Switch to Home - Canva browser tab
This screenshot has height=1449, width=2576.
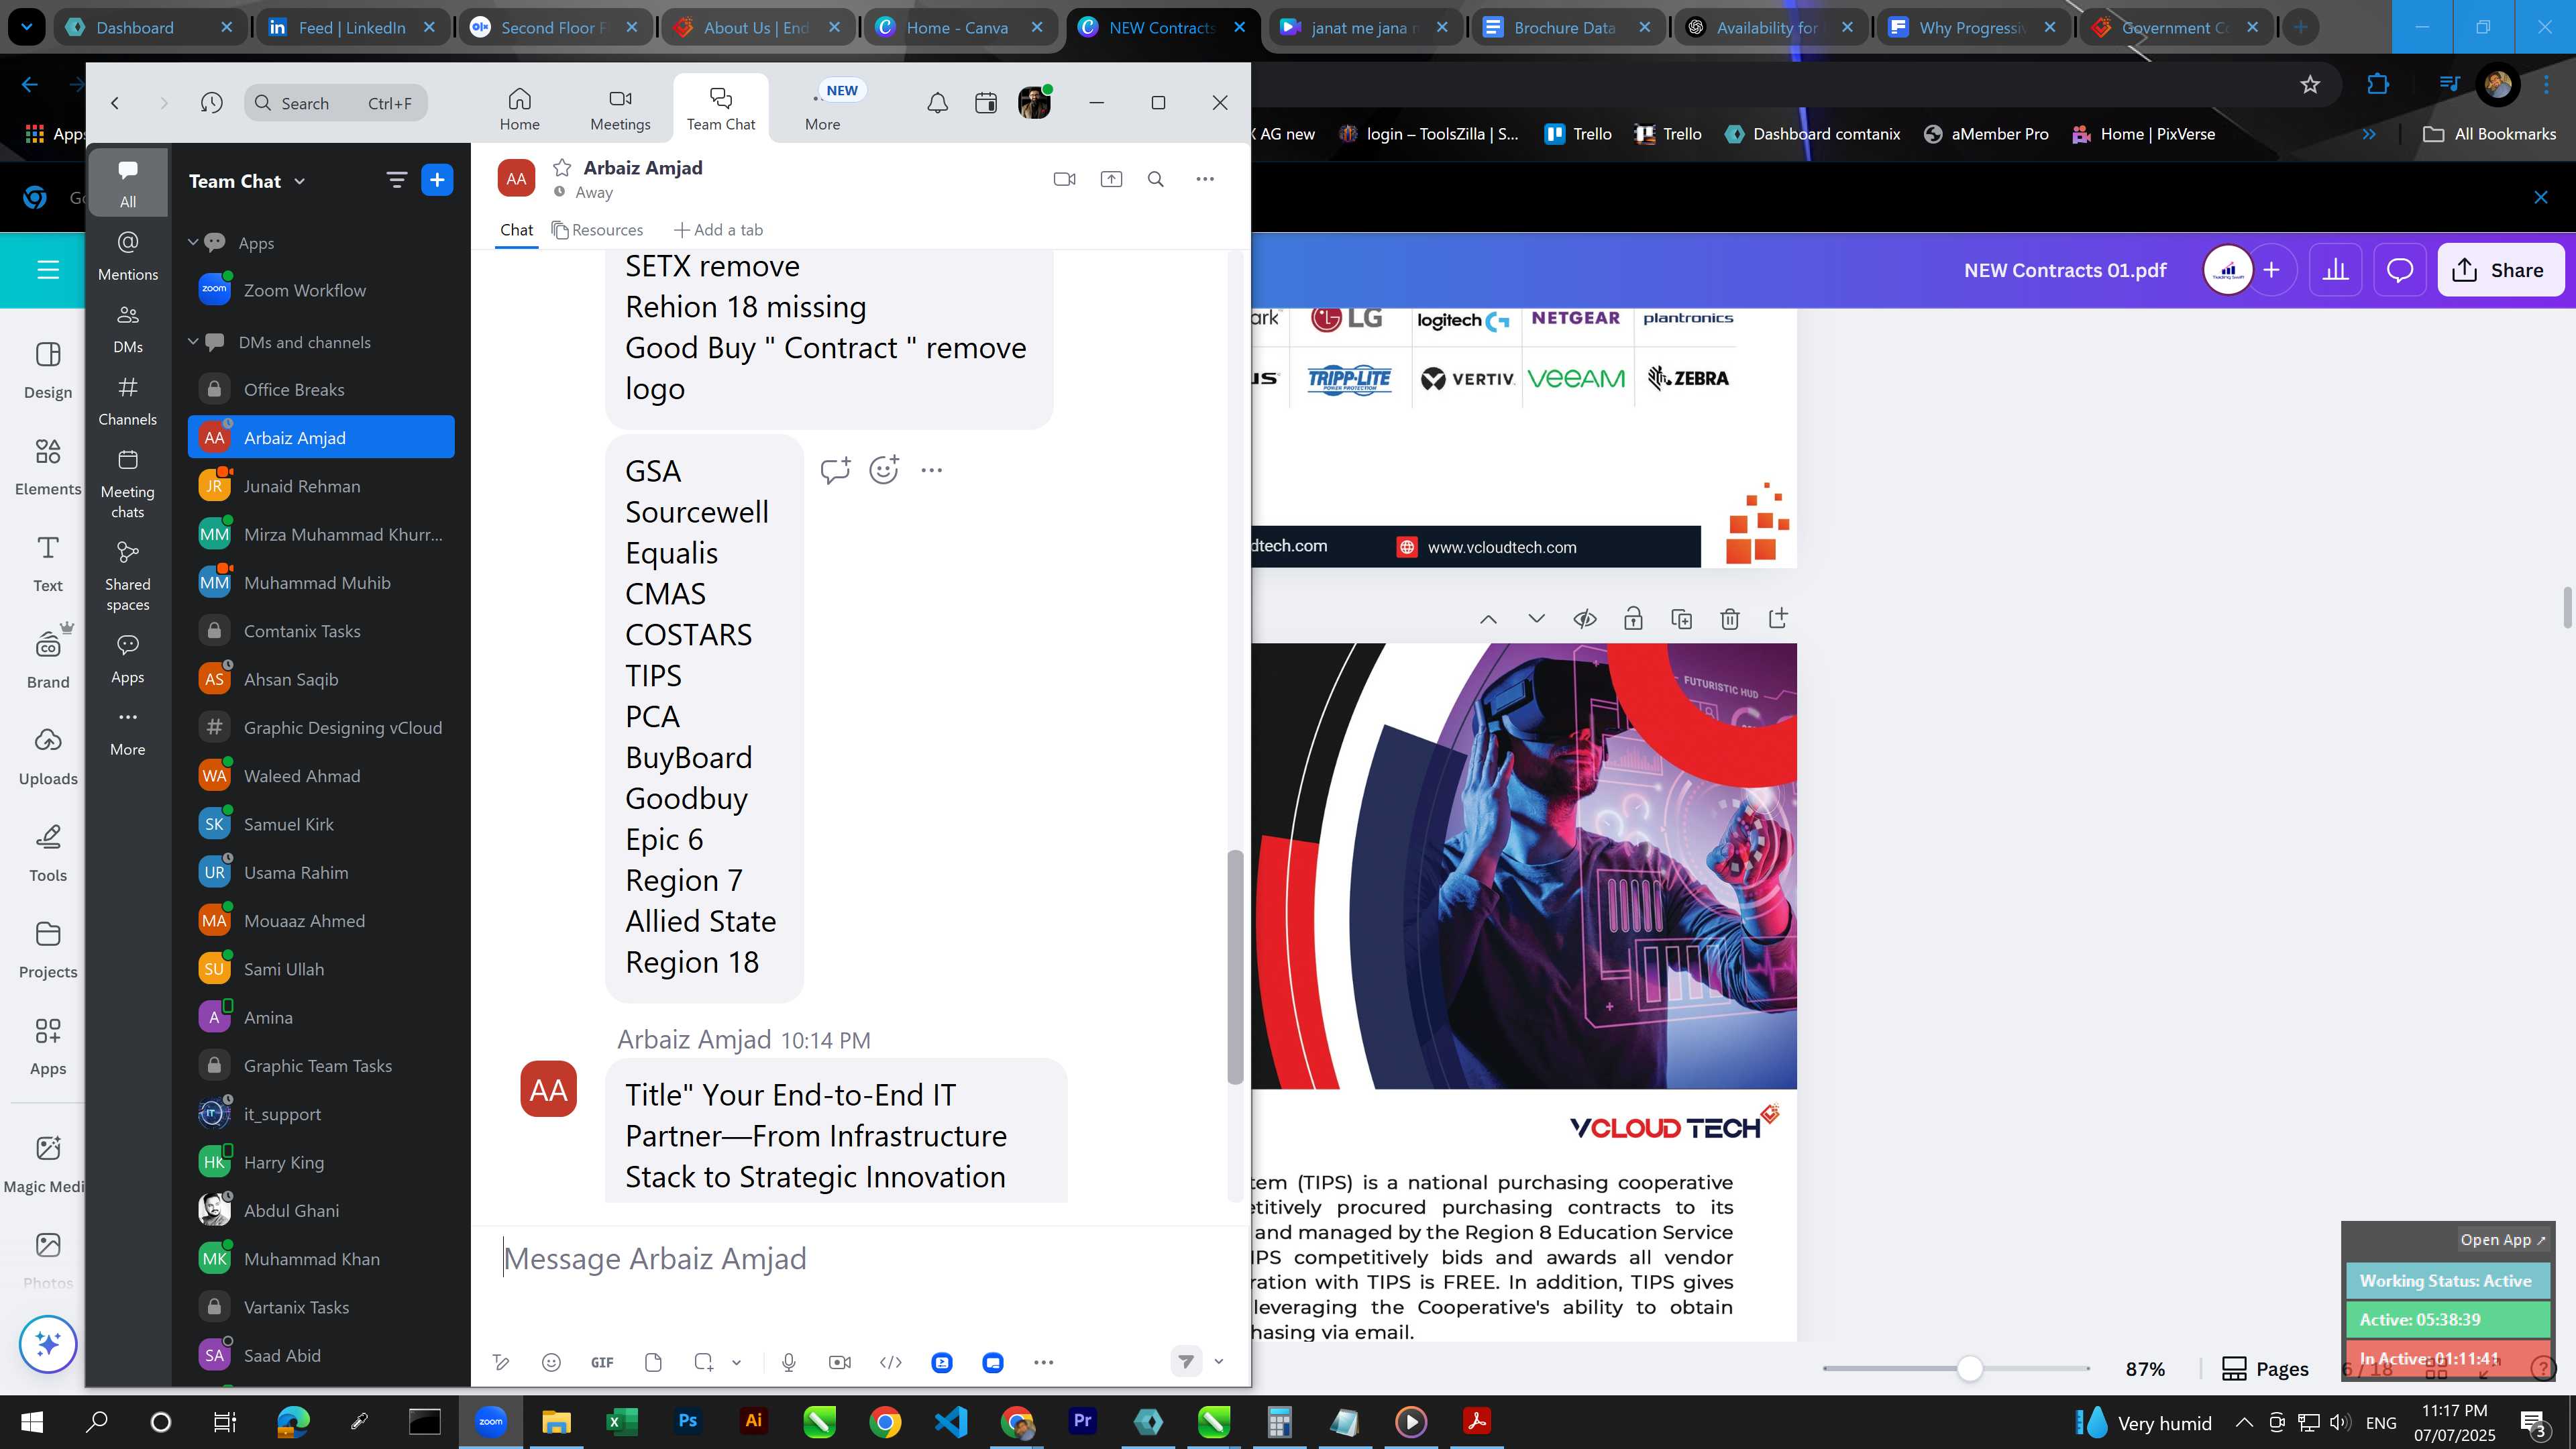tap(957, 27)
